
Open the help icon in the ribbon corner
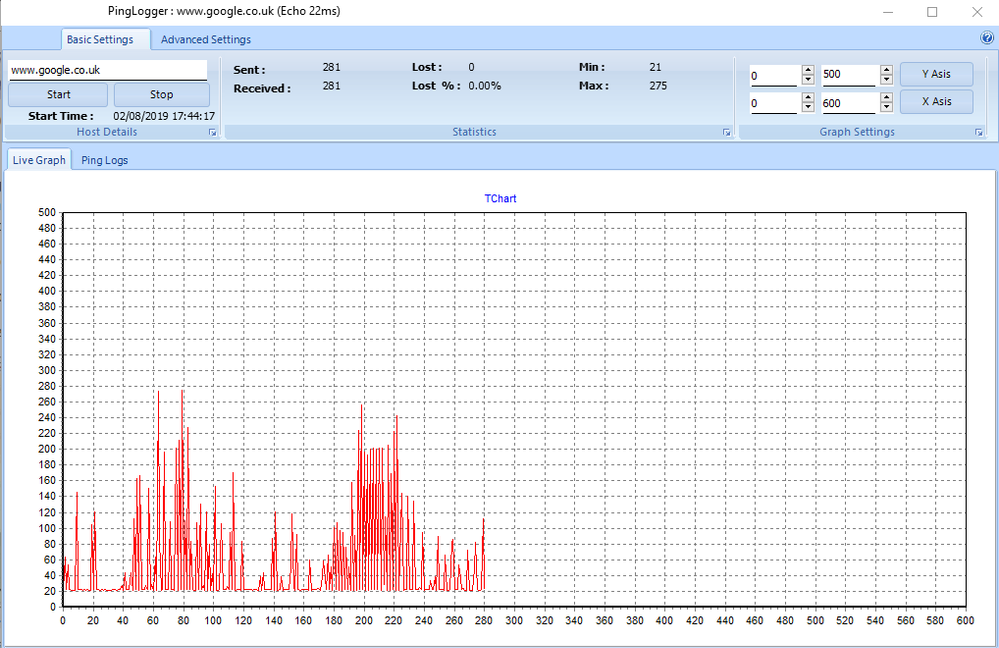pos(987,39)
